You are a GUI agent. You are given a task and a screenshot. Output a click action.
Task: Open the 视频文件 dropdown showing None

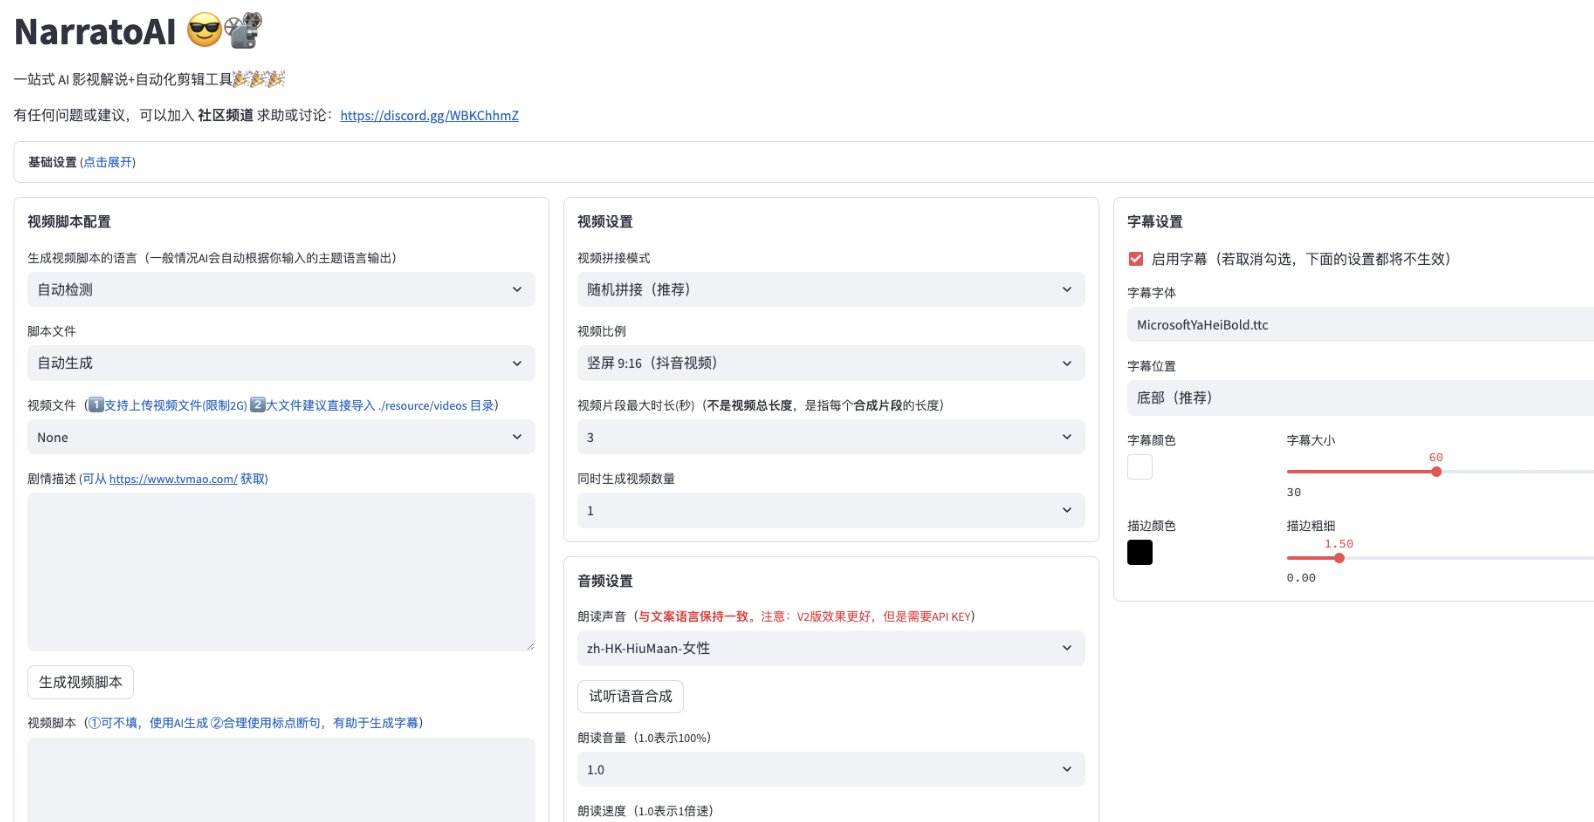click(281, 437)
